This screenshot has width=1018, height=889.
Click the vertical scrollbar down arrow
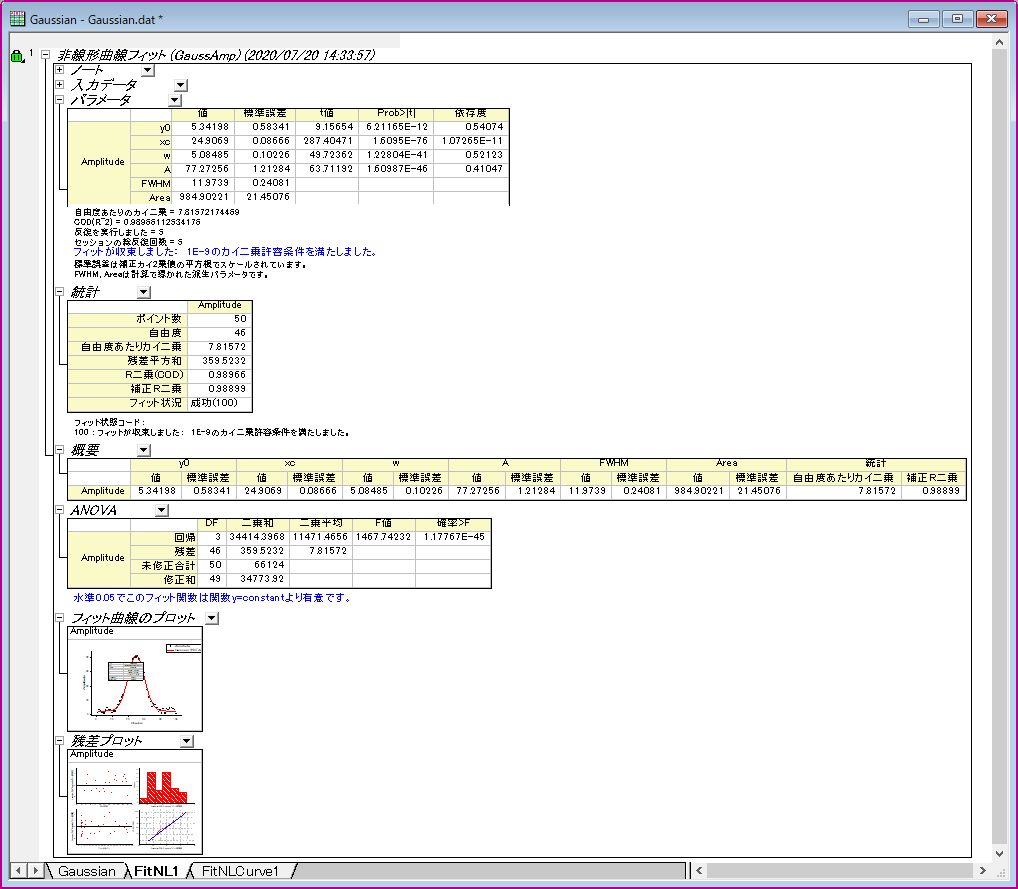999,854
